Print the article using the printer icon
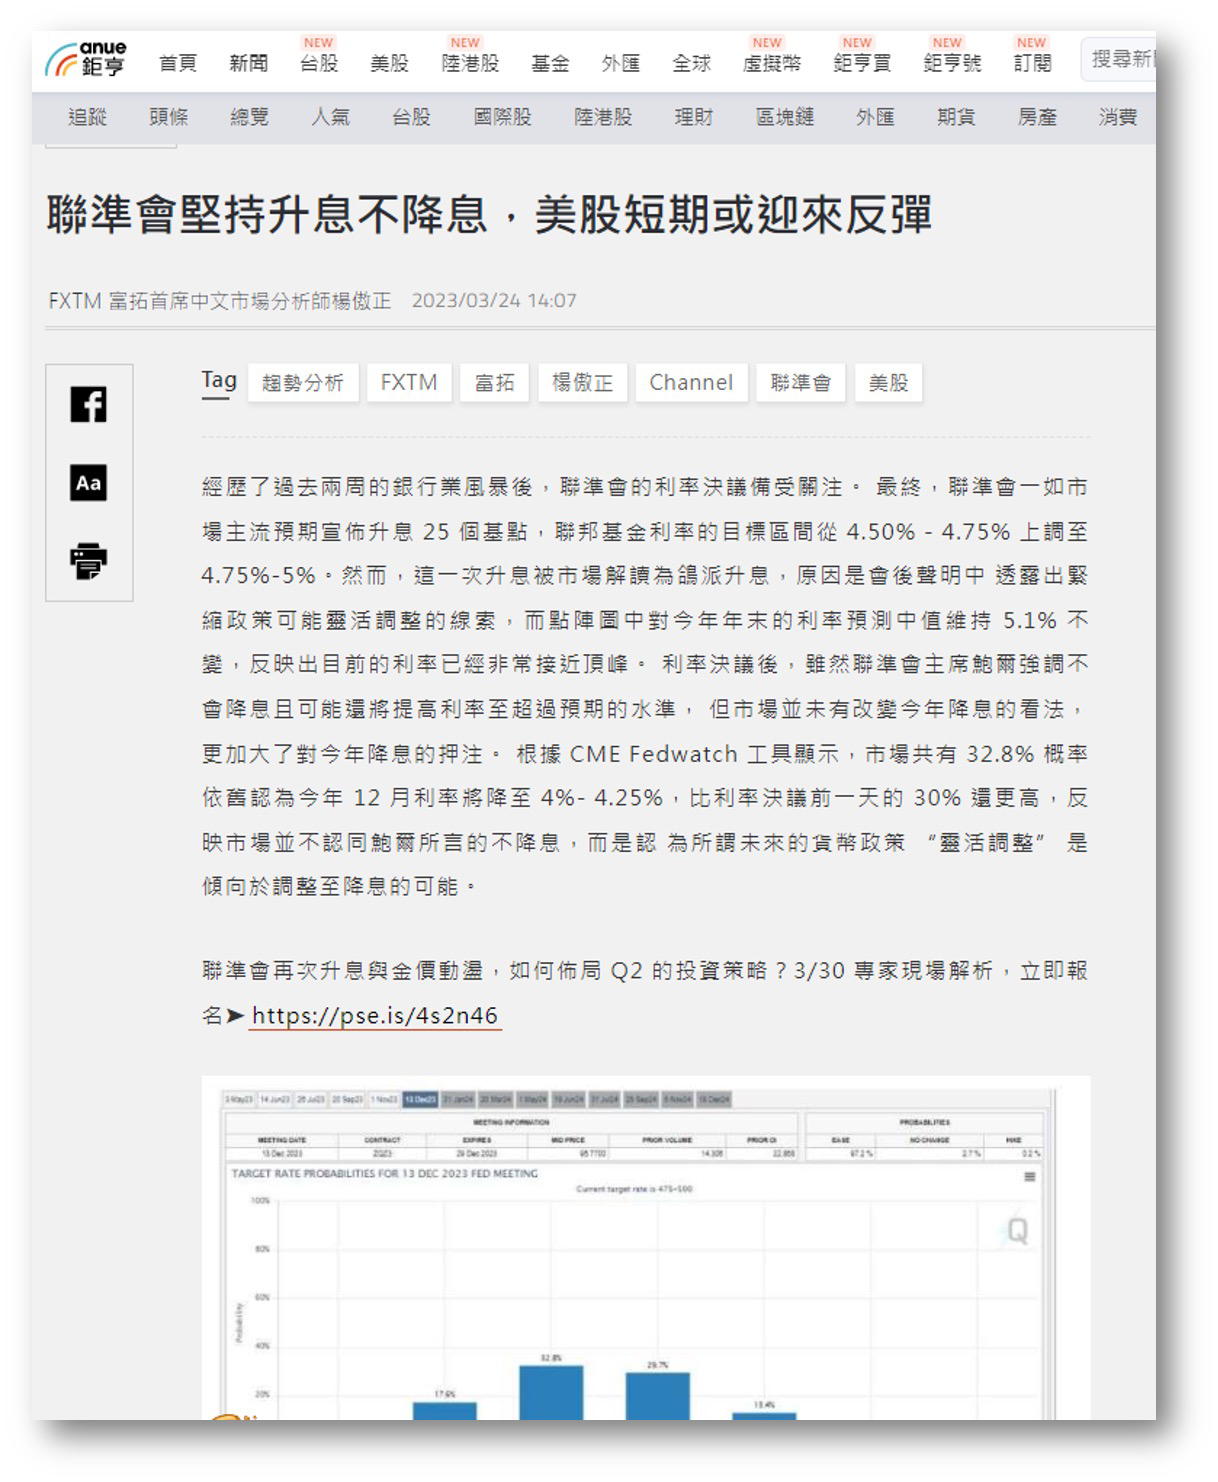Screen dimensions: 1218x1482 pyautogui.click(x=88, y=561)
